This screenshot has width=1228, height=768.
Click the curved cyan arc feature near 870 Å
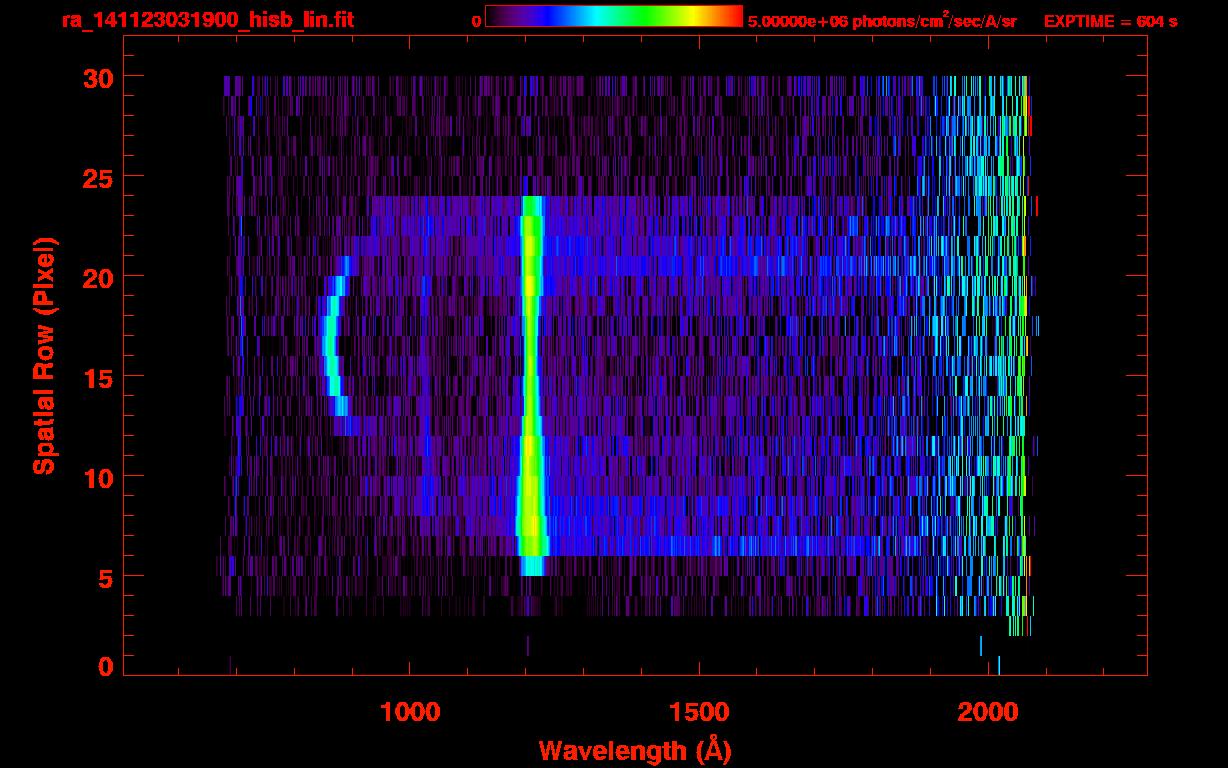(336, 345)
